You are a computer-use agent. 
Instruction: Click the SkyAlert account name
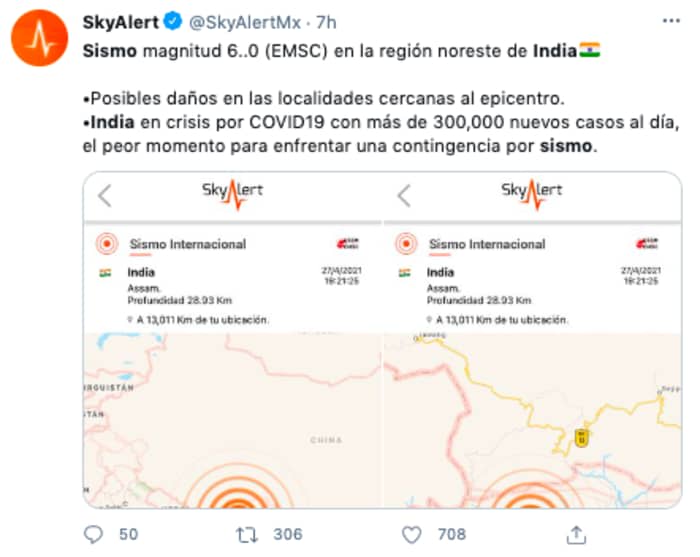(121, 22)
